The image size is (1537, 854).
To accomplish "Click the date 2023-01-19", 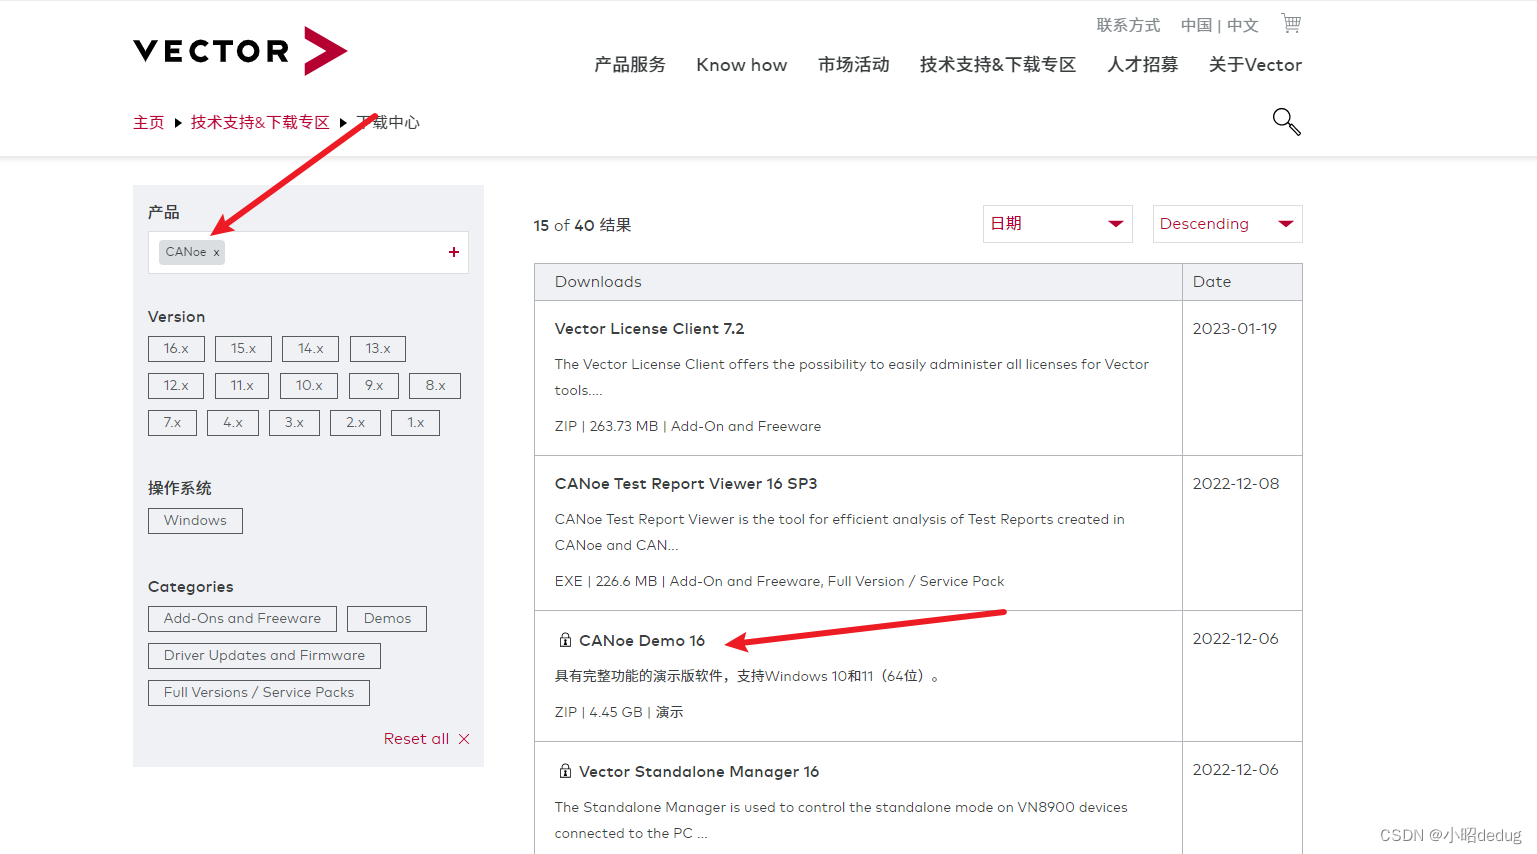I will tap(1235, 329).
